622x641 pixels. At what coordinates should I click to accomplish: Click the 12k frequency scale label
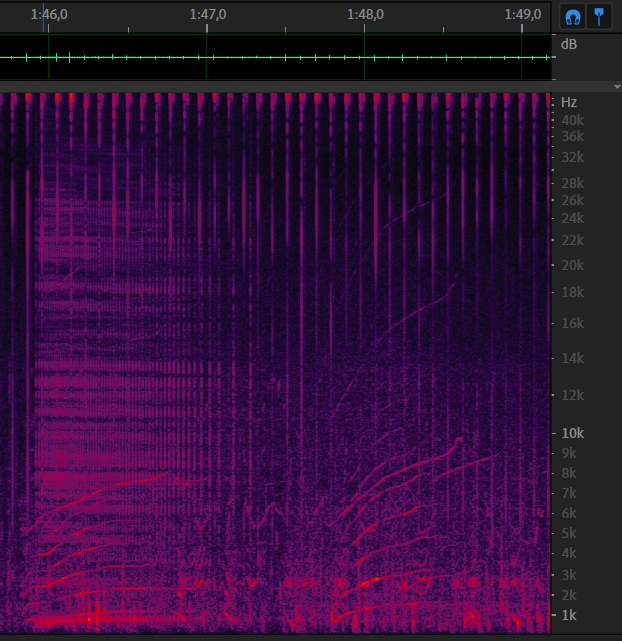[x=573, y=395]
